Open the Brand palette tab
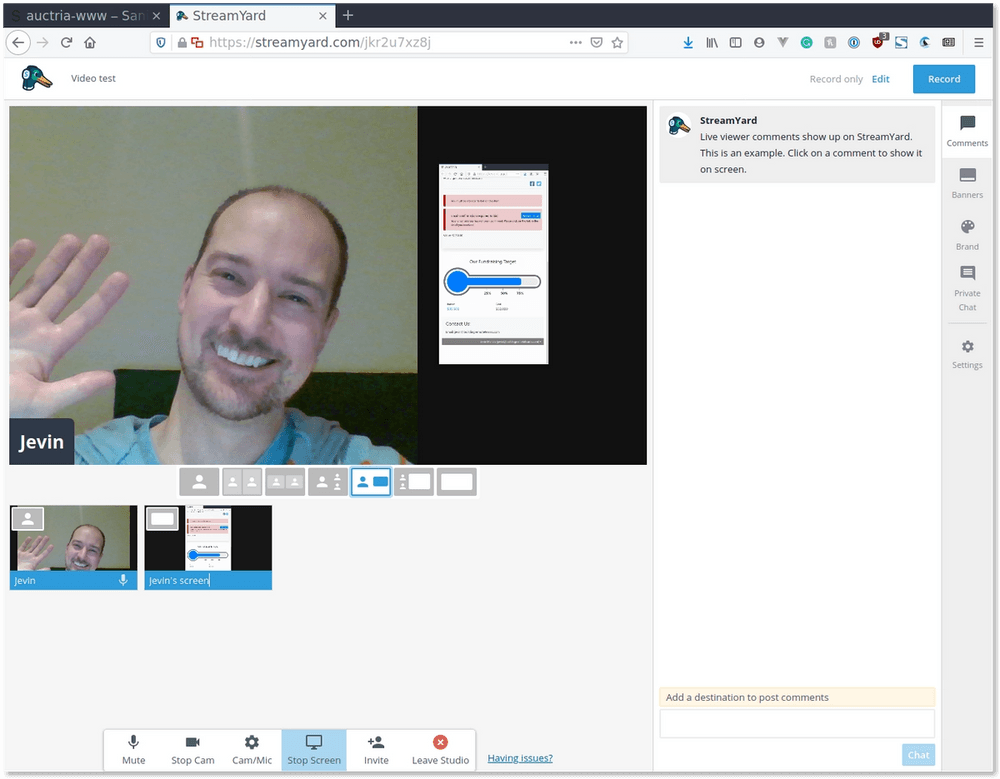Viewport: 1000px width, 779px height. [967, 235]
